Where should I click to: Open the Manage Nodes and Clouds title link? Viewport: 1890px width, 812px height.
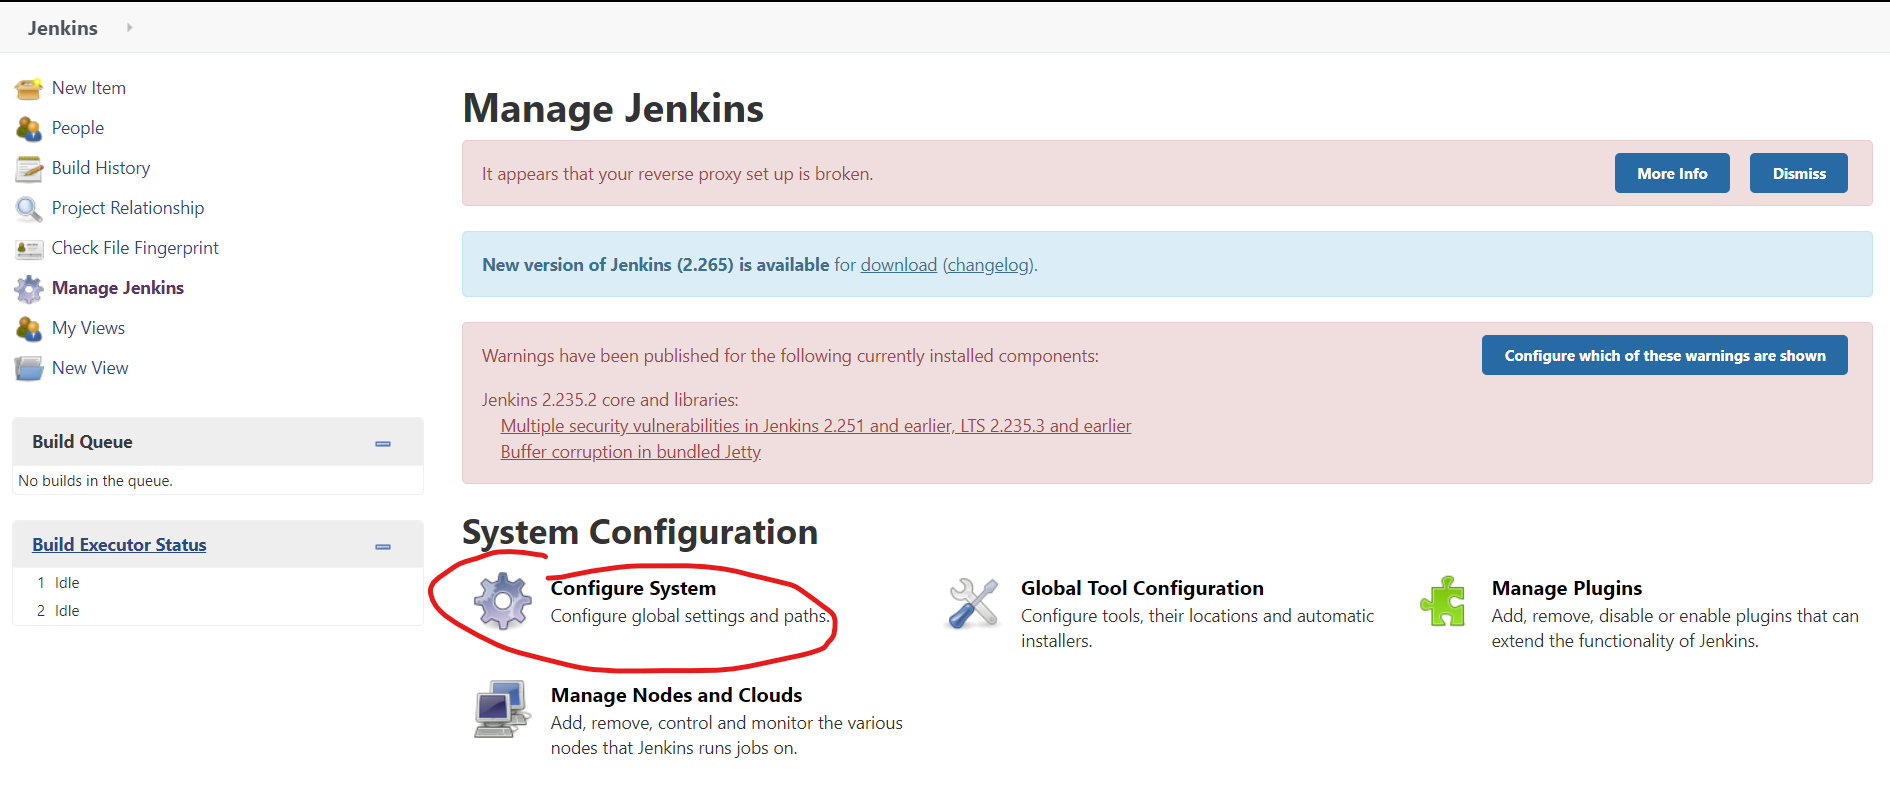[x=676, y=695]
